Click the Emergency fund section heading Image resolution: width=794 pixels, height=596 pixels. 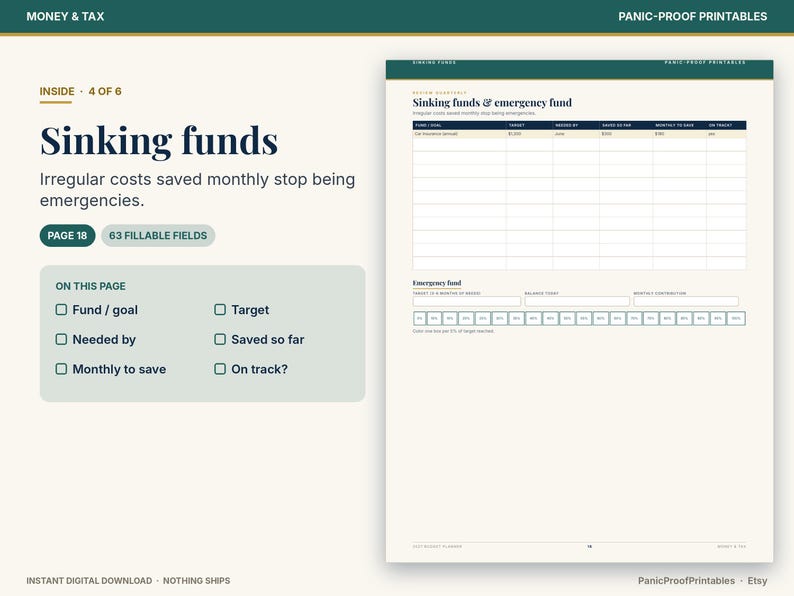[436, 283]
